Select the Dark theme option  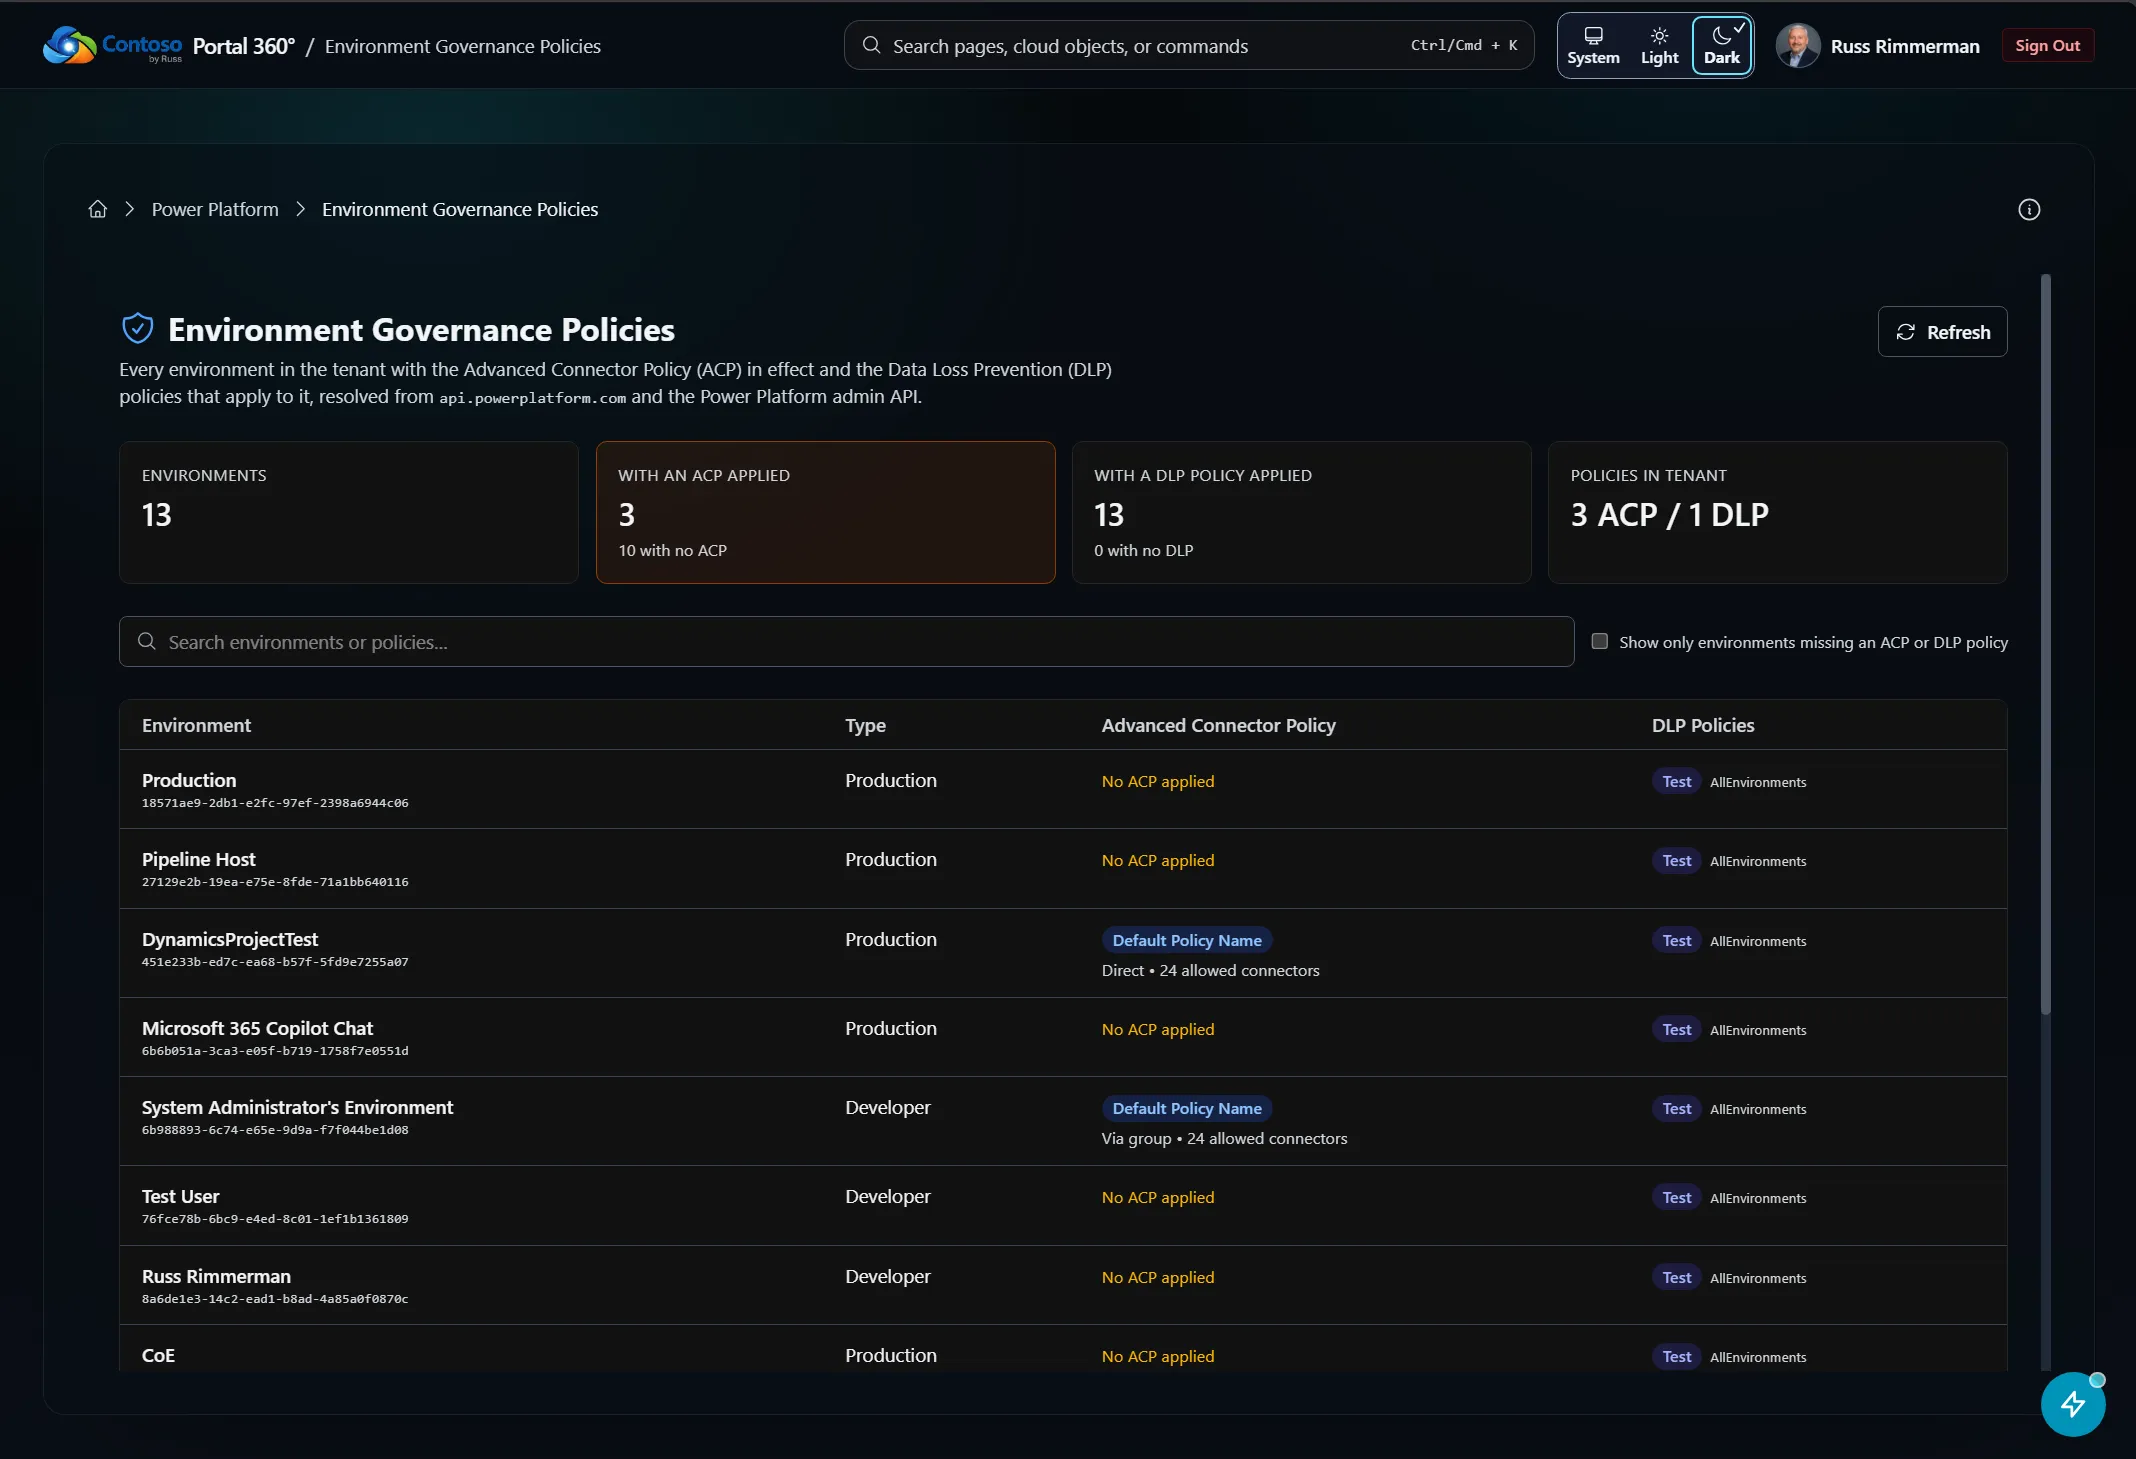tap(1722, 46)
